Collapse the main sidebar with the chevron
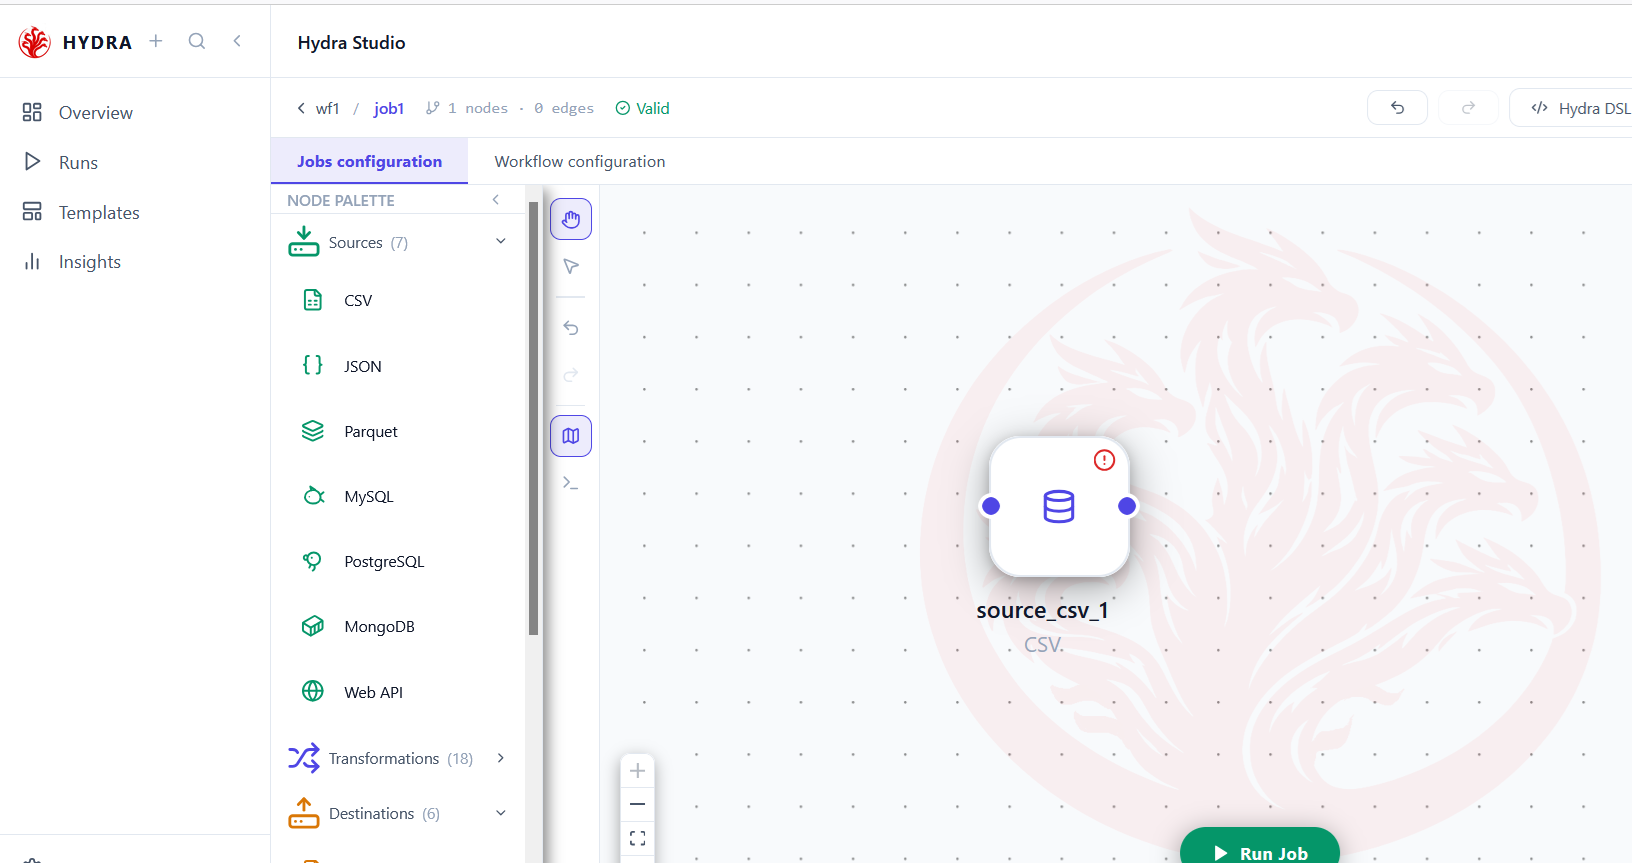The width and height of the screenshot is (1632, 863). point(237,41)
